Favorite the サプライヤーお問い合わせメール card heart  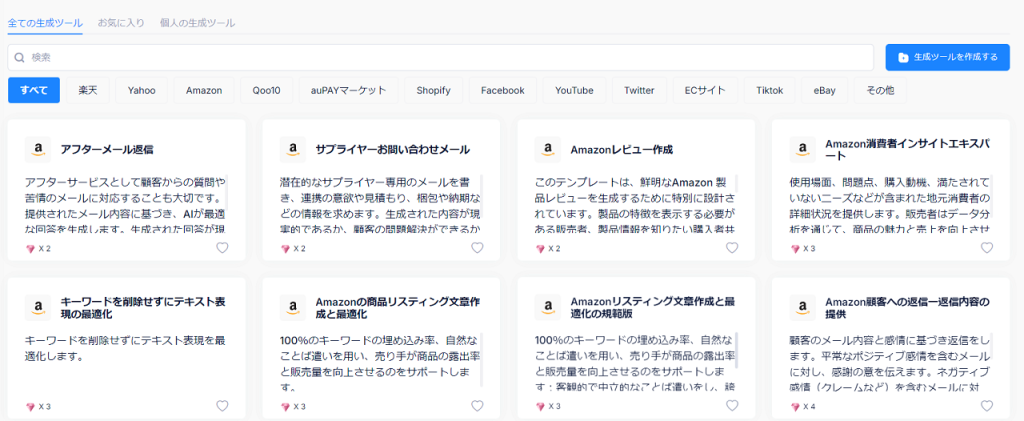[477, 248]
